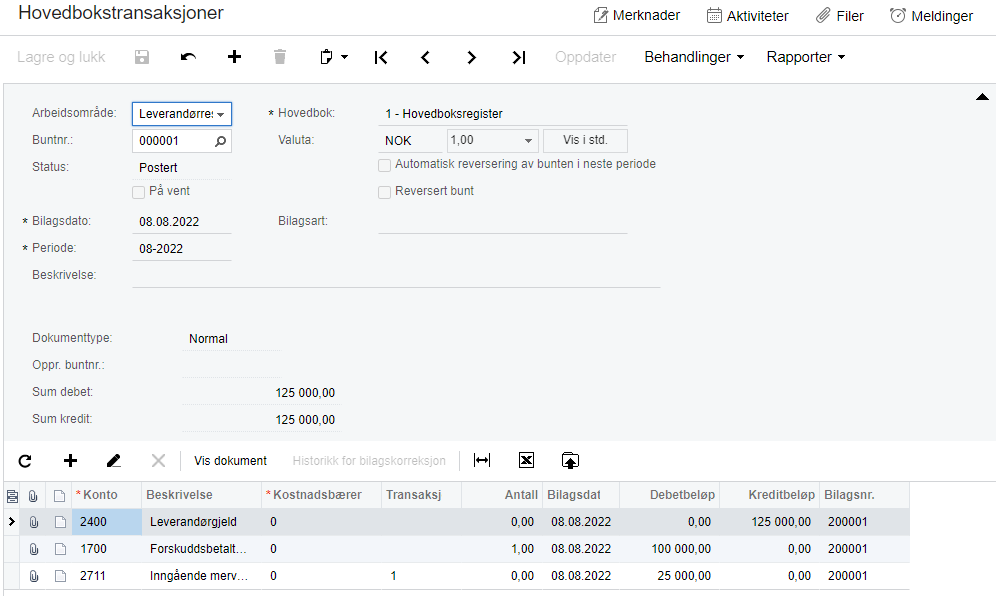Click the export to Excel icon
The image size is (996, 596).
point(527,460)
